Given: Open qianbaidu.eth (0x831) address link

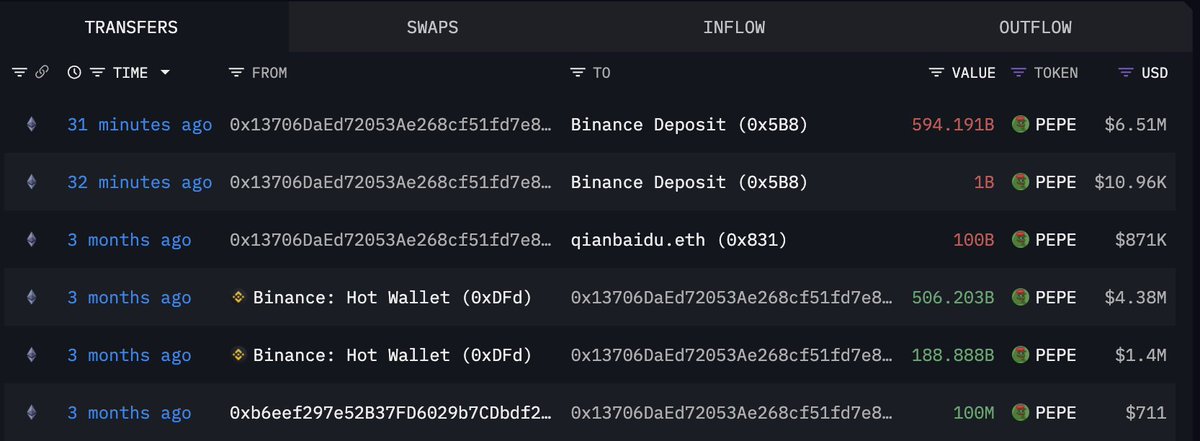Looking at the screenshot, I should [679, 240].
